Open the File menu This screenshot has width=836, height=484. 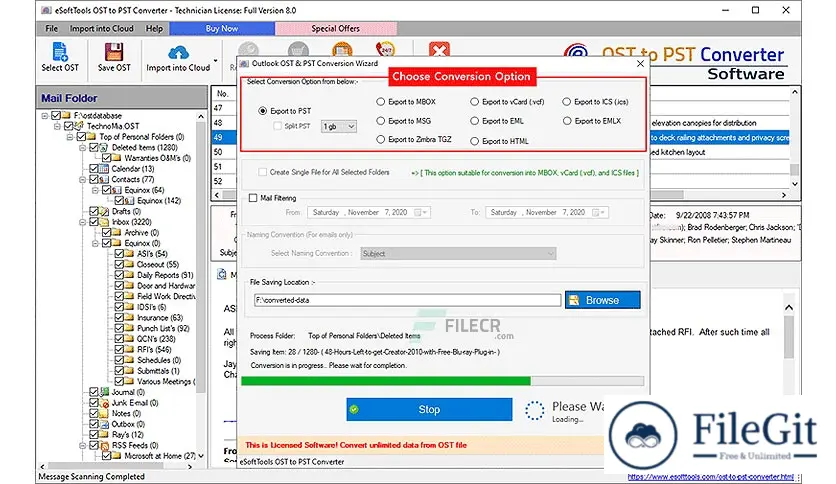coord(52,29)
